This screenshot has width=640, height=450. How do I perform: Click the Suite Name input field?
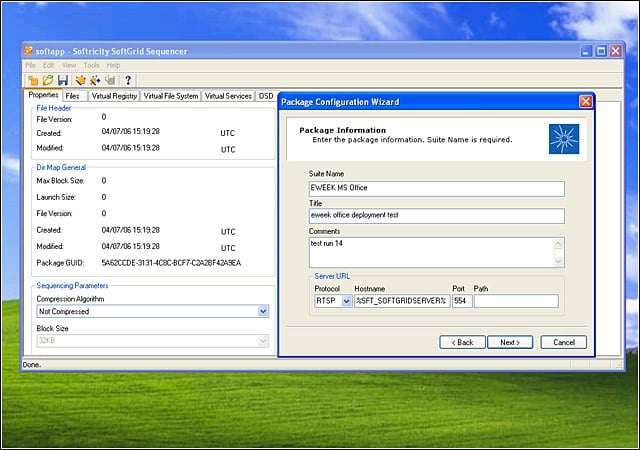pos(437,188)
